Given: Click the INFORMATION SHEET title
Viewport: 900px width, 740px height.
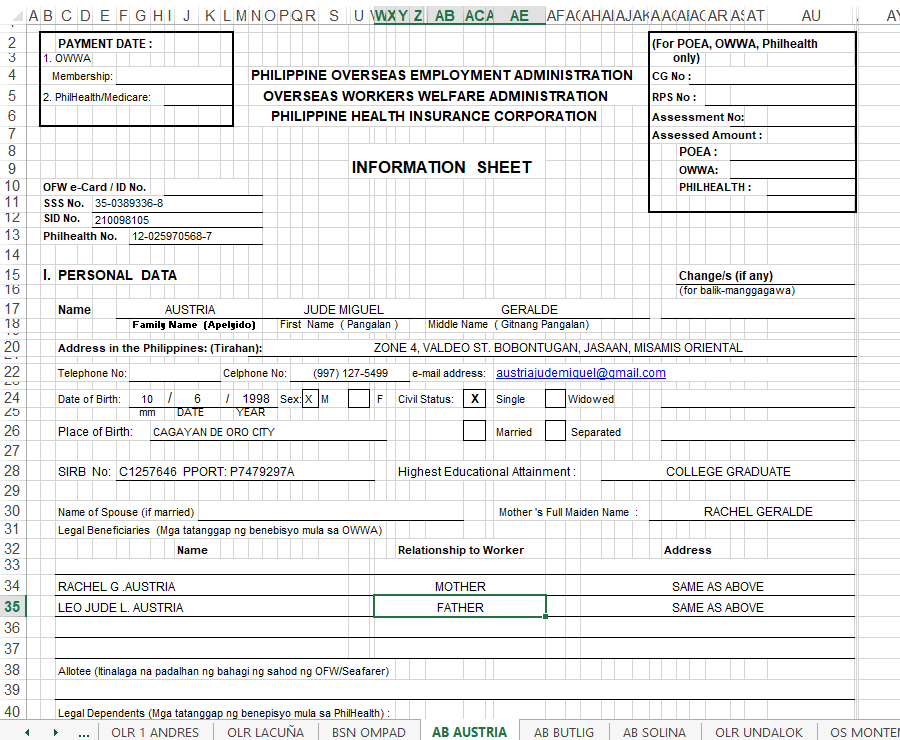Looking at the screenshot, I should tap(441, 167).
